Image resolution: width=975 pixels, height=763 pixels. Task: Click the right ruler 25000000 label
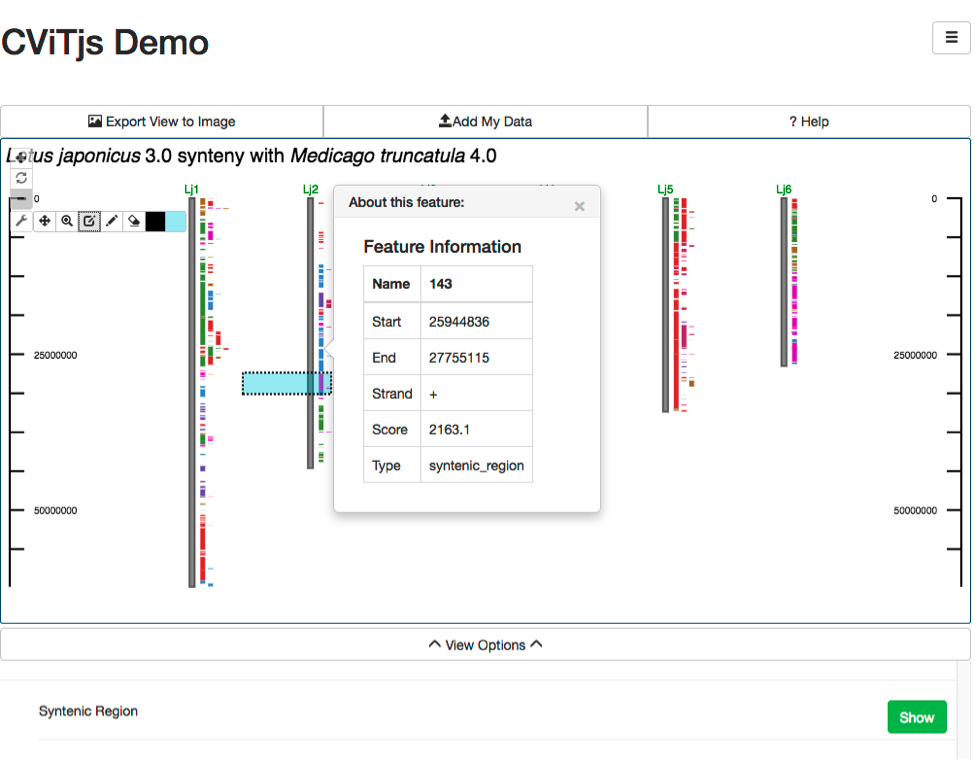(x=915, y=355)
